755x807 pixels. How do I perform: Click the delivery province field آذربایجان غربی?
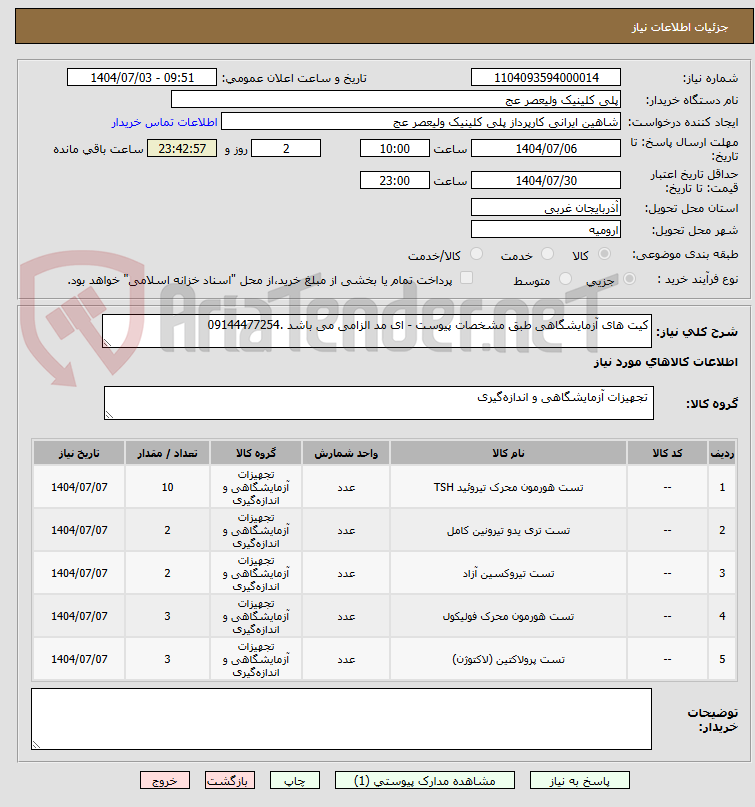point(546,208)
